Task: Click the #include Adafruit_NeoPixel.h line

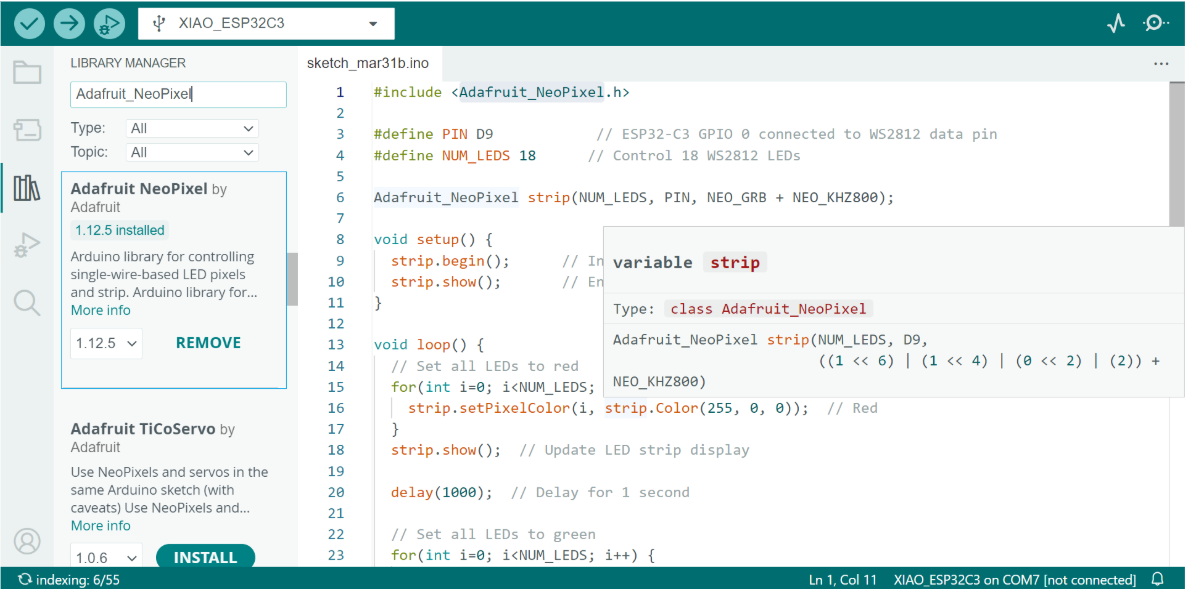Action: point(501,92)
